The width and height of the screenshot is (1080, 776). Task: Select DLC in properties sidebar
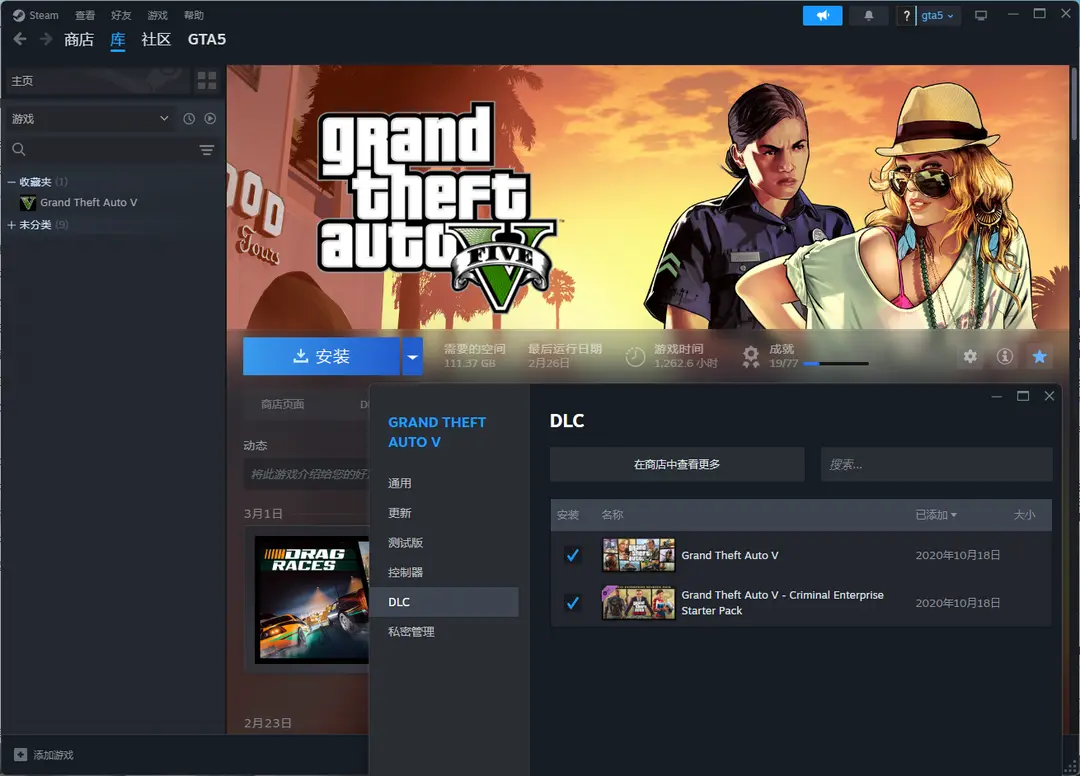[444, 602]
